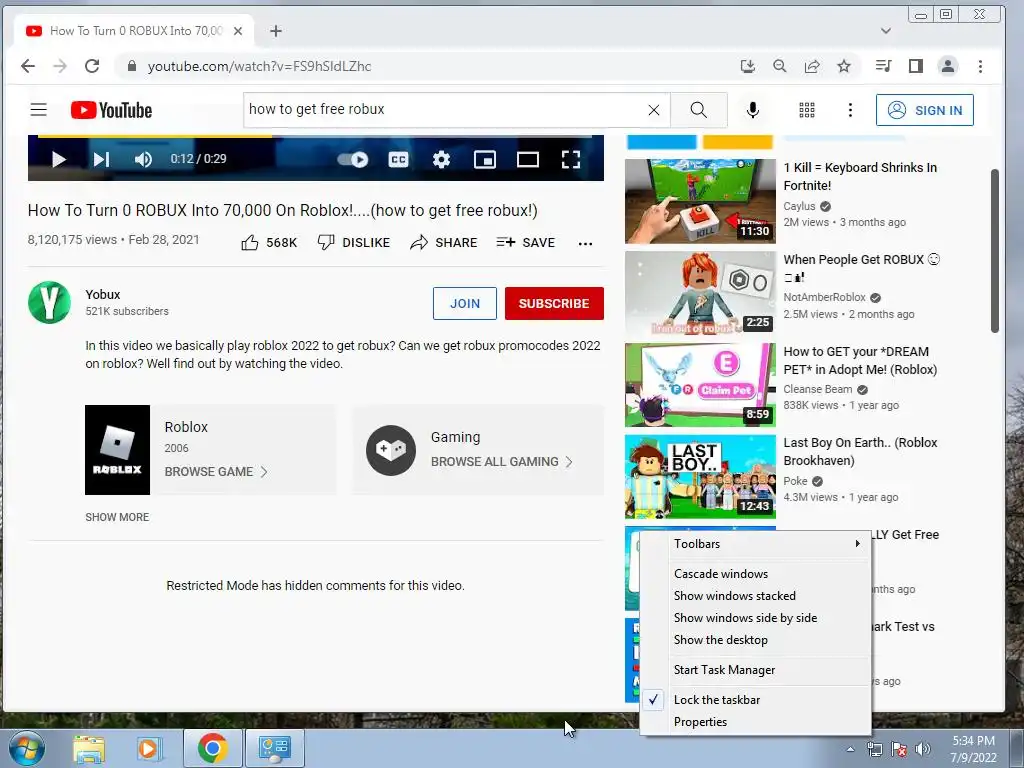Open tab search chevron

pyautogui.click(x=886, y=31)
